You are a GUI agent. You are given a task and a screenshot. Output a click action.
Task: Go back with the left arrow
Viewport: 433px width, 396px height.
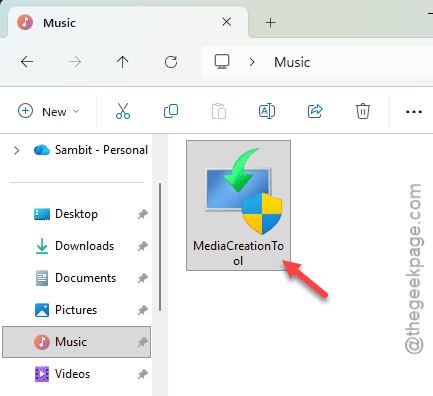pyautogui.click(x=27, y=62)
